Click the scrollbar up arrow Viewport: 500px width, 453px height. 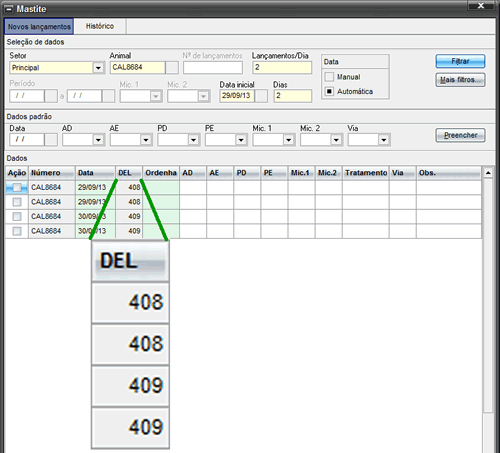tap(488, 173)
